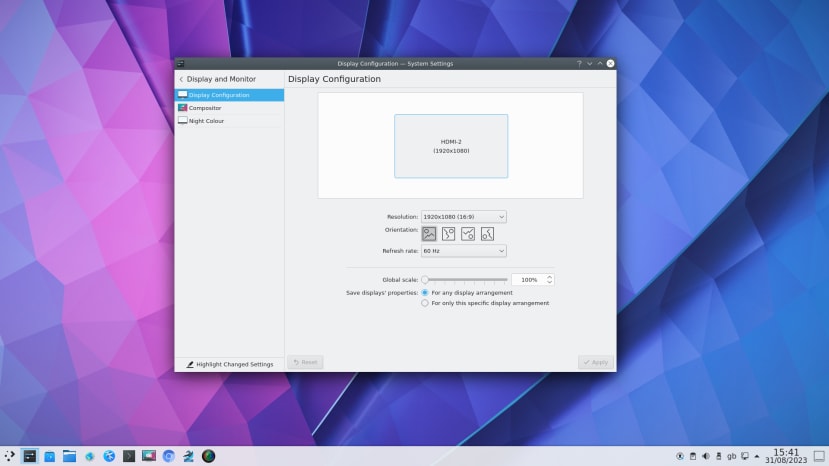Open the application launcher in the taskbar
Image resolution: width=829 pixels, height=466 pixels.
click(10, 456)
